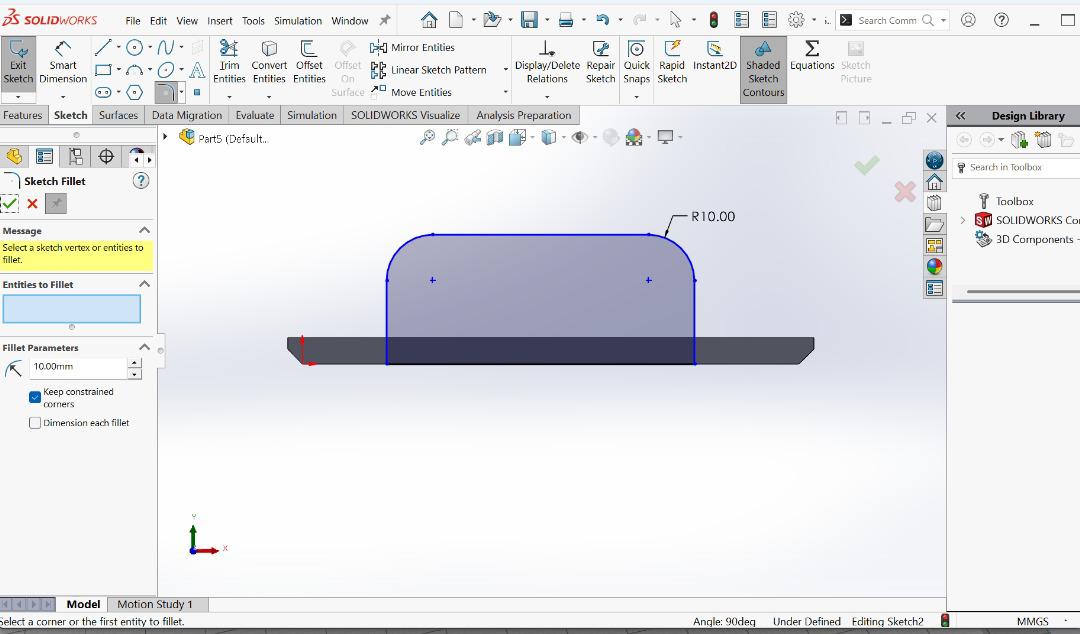Switch to the Motion Study 1 tab
This screenshot has height=634, width=1080.
click(x=155, y=604)
